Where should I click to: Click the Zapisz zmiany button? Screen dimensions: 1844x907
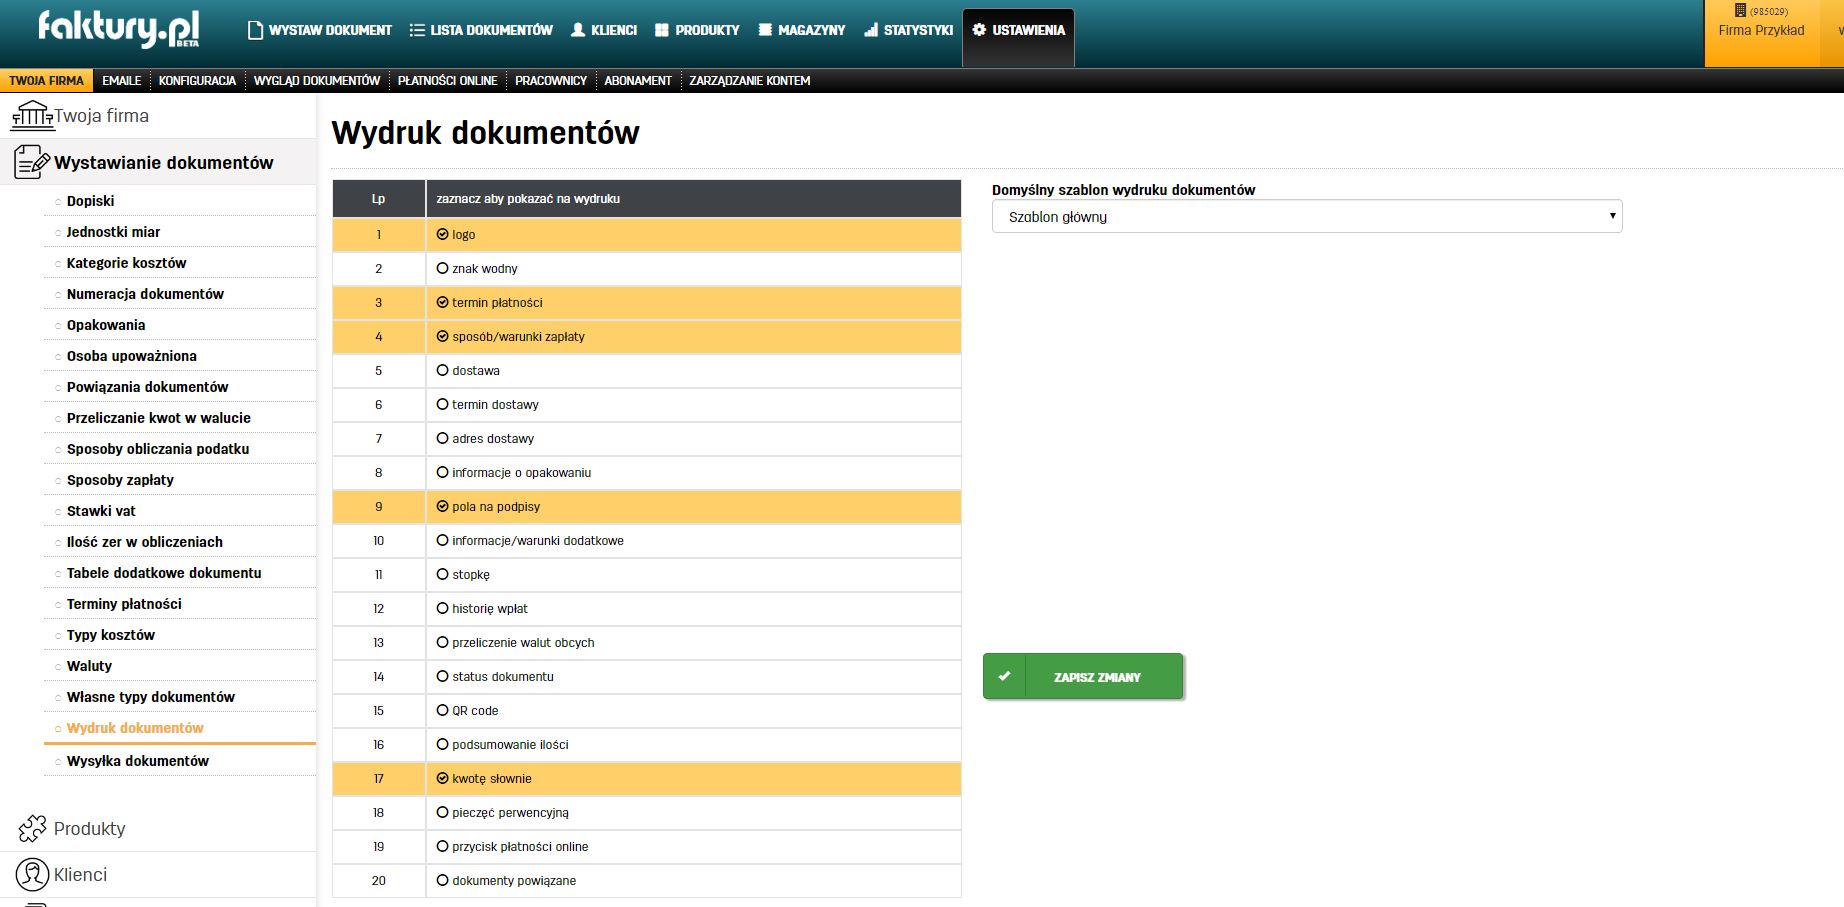[x=1083, y=677]
